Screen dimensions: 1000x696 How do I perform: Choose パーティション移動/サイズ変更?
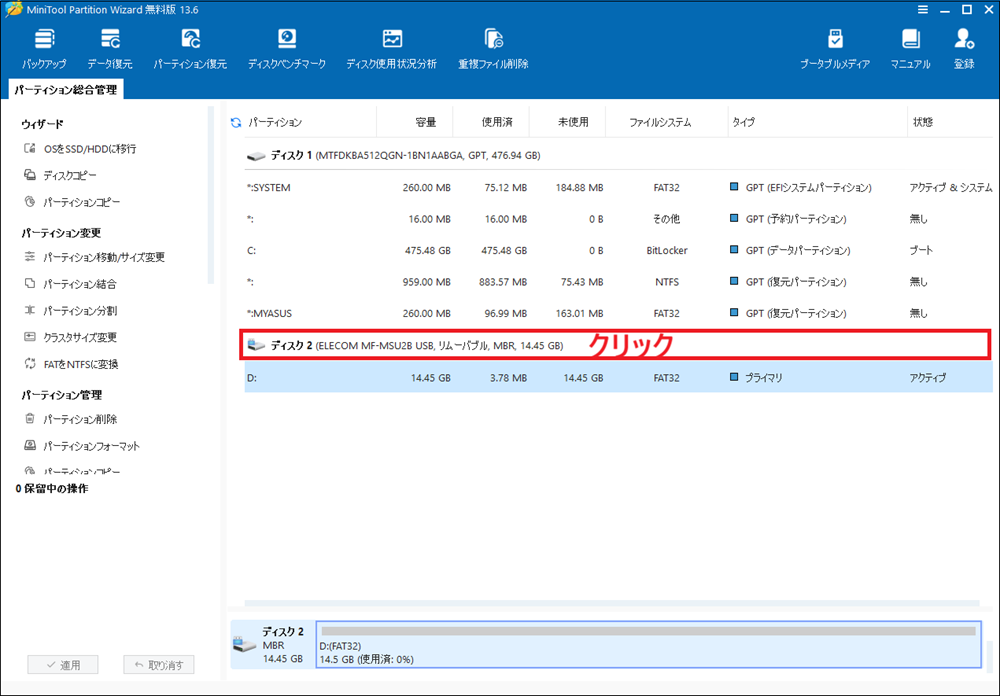(x=95, y=257)
